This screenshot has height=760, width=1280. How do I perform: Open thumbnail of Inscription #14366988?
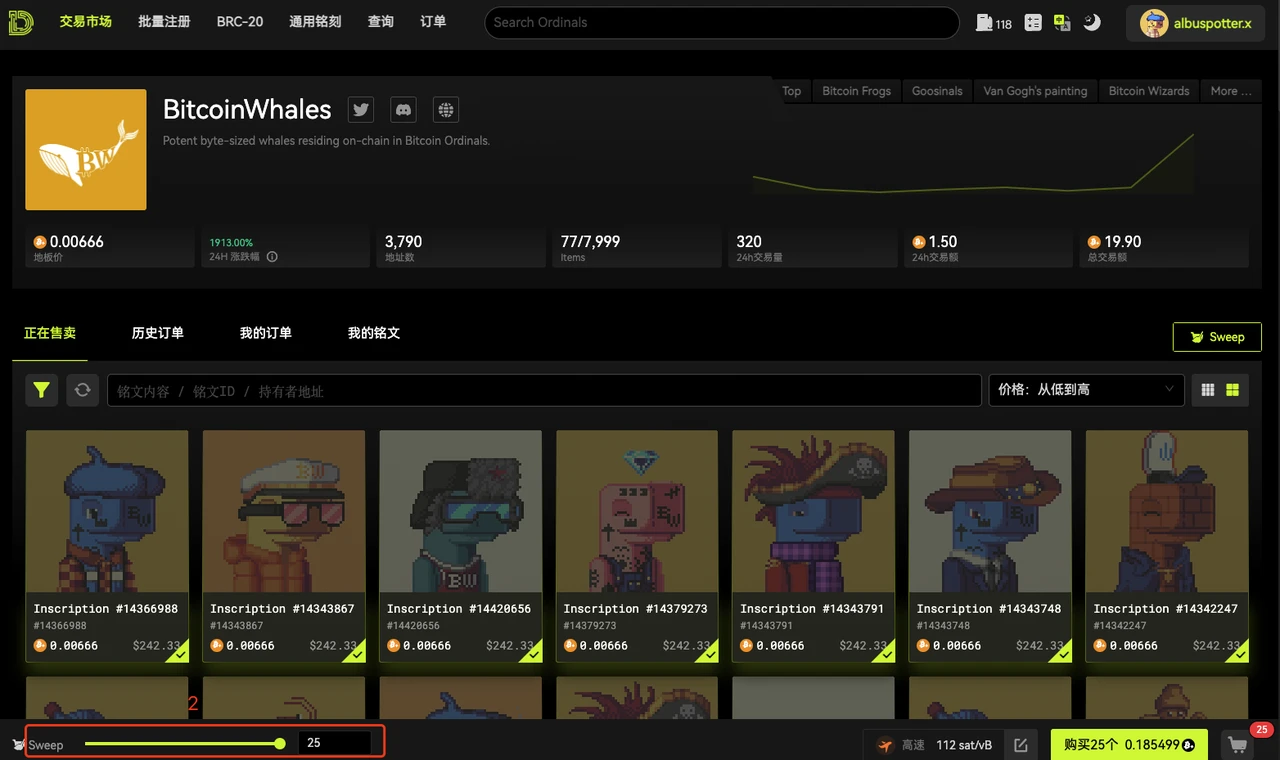107,512
